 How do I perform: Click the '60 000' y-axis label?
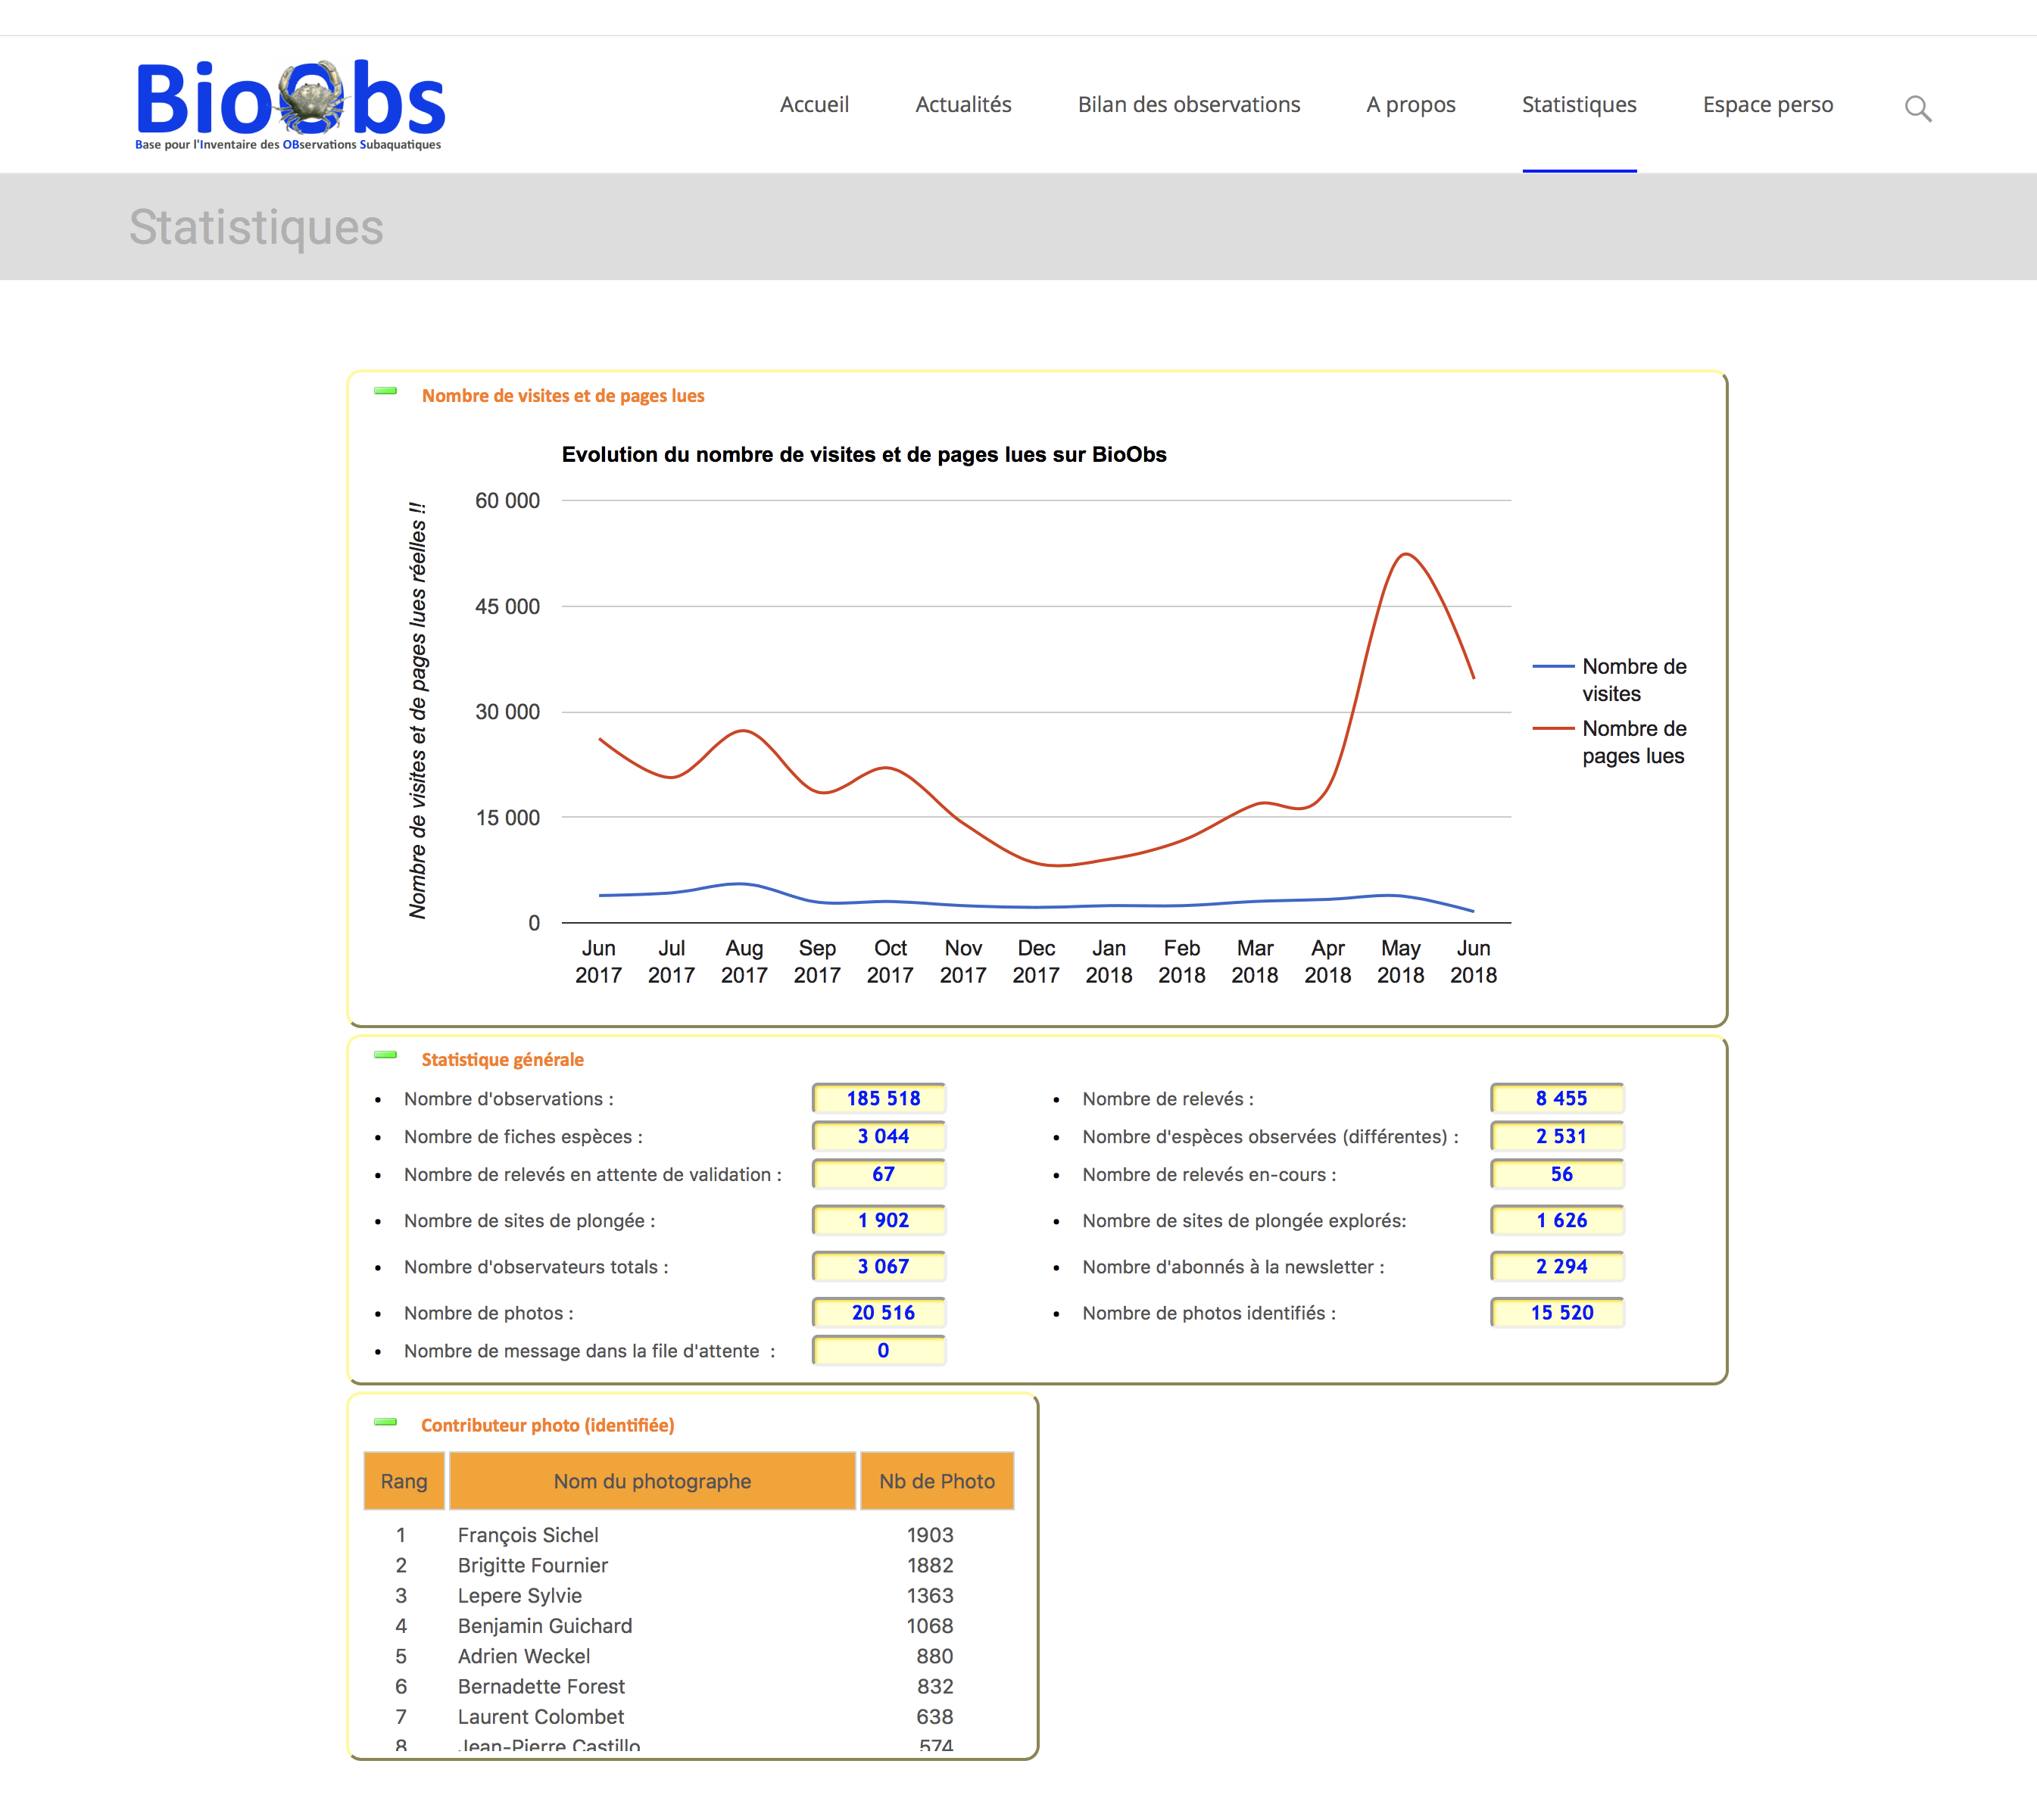pyautogui.click(x=507, y=500)
